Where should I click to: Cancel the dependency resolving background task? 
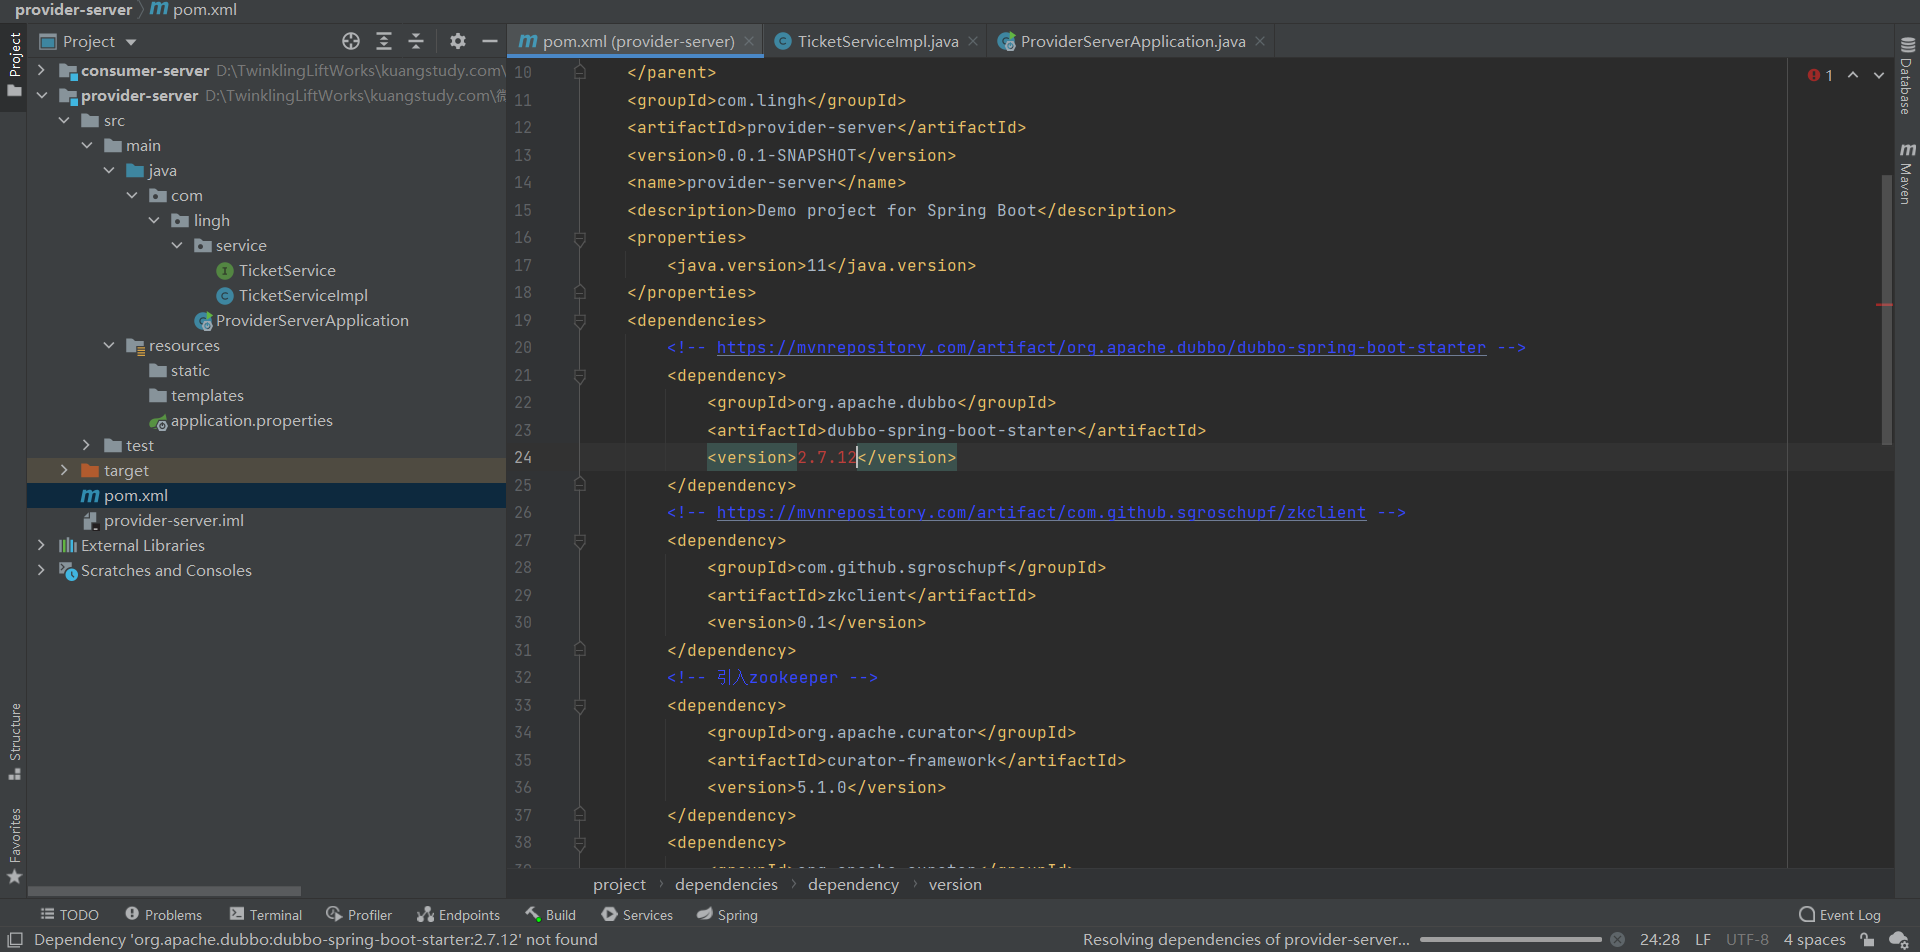coord(1617,939)
